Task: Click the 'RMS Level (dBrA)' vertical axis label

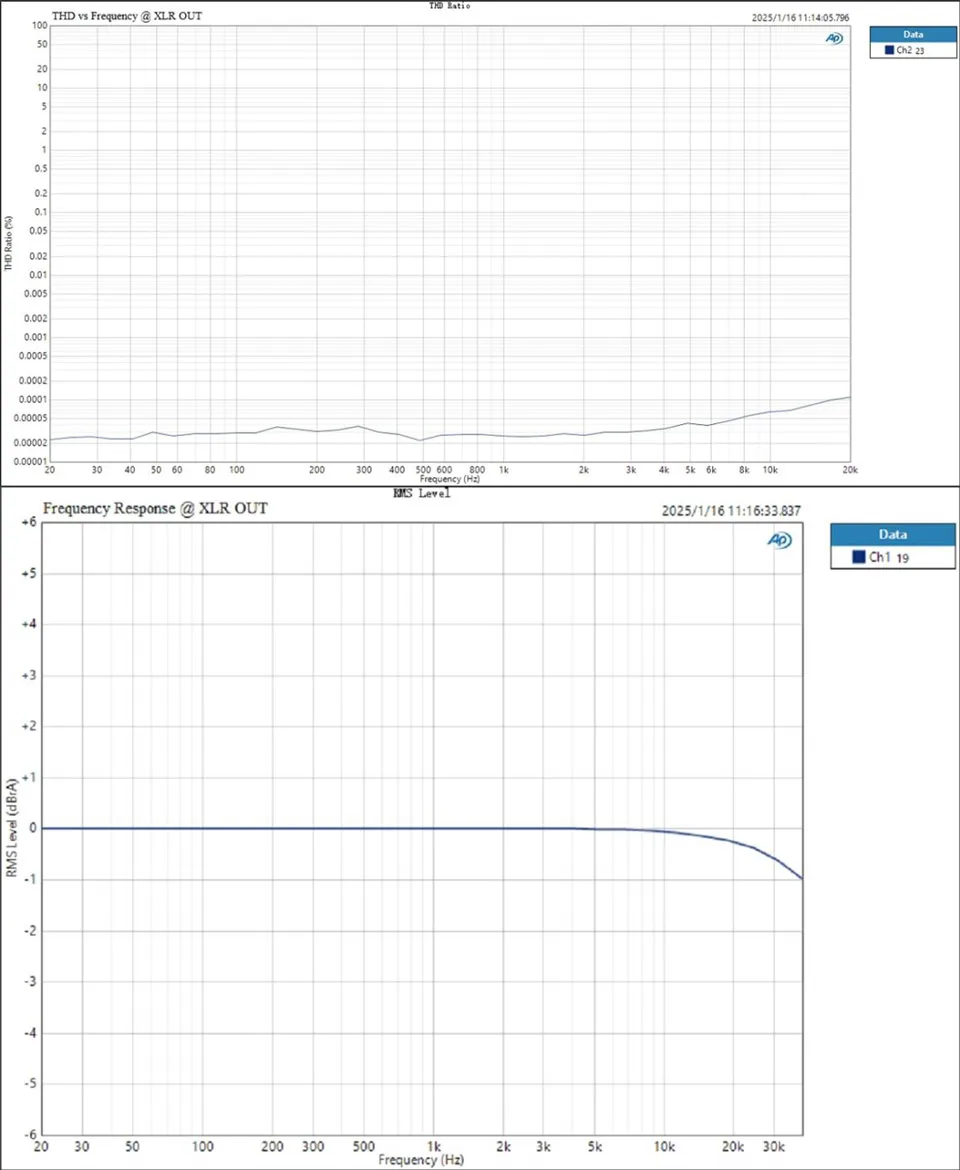Action: click(12, 828)
